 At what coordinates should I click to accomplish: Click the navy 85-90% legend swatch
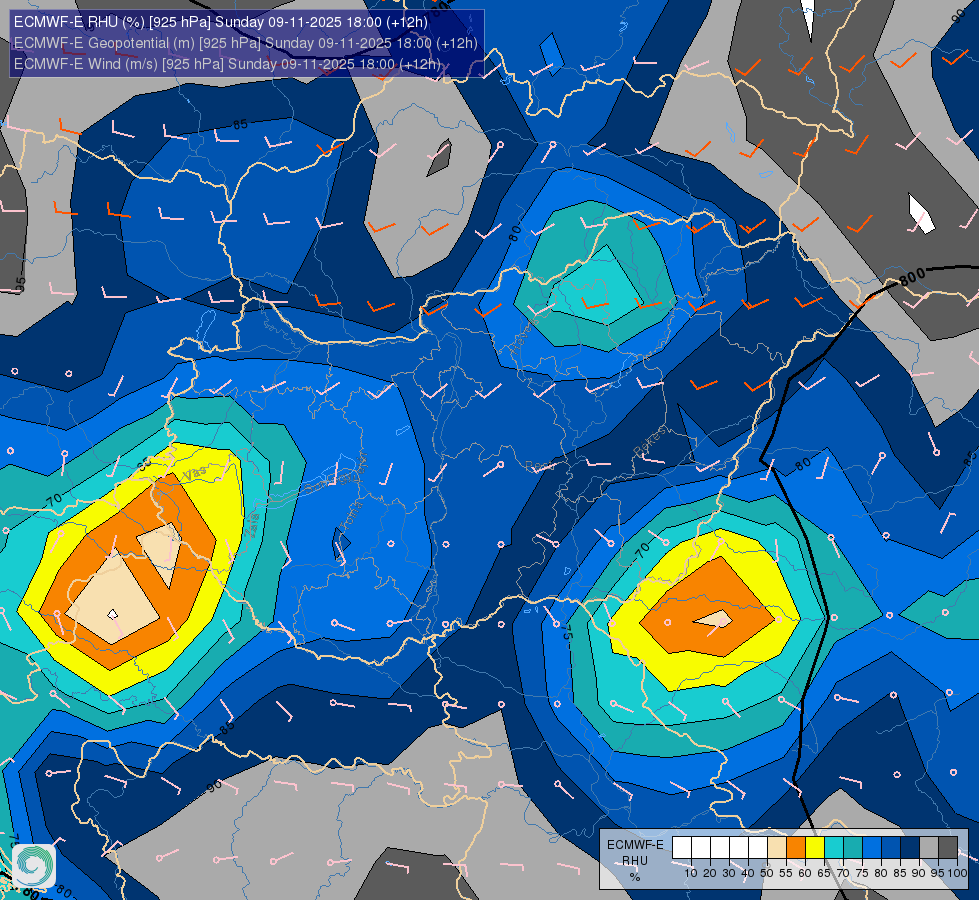(x=910, y=848)
